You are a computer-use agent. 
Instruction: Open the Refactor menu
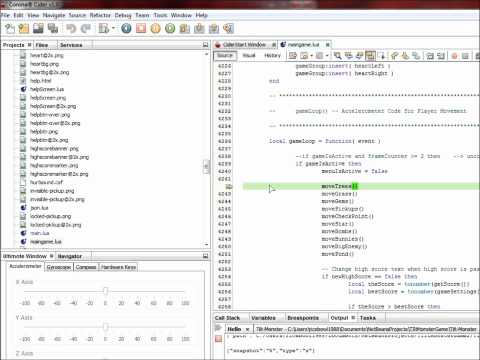coord(100,15)
